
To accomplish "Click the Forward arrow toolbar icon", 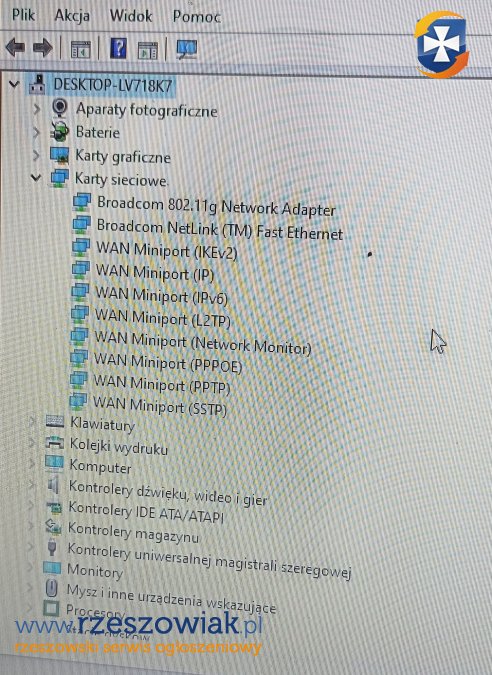I will [x=43, y=47].
